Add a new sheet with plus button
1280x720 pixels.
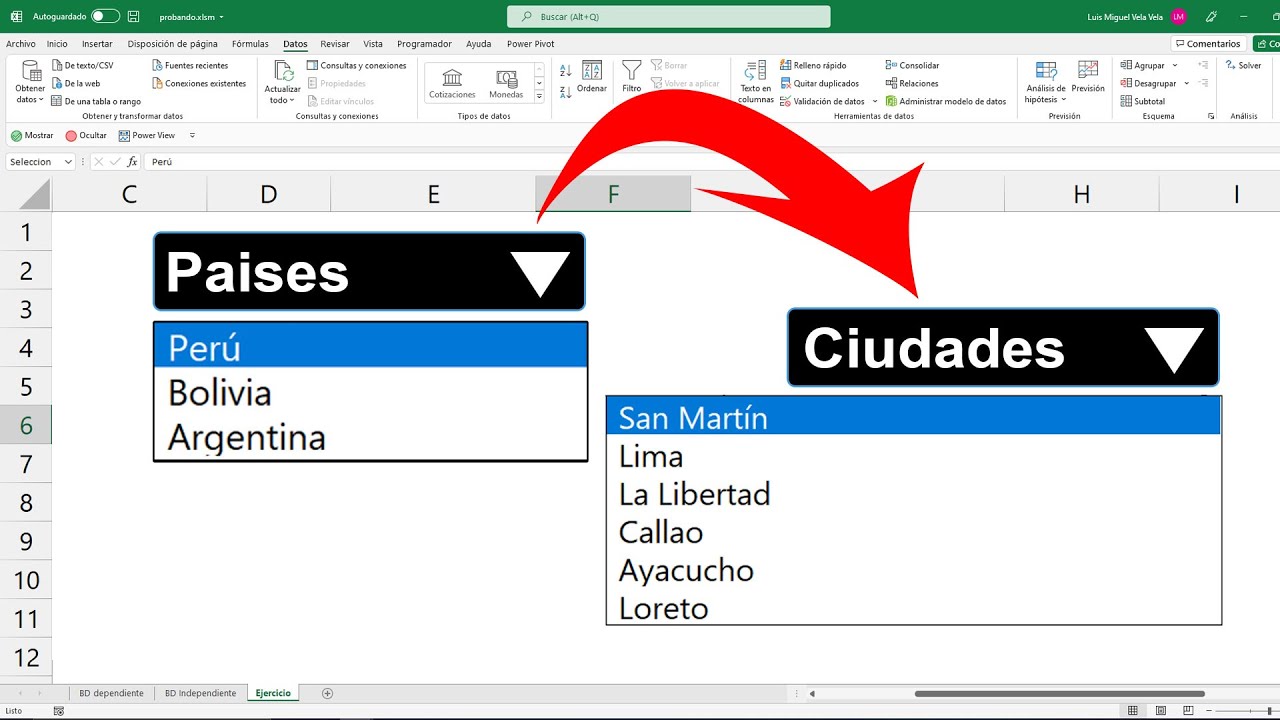327,693
